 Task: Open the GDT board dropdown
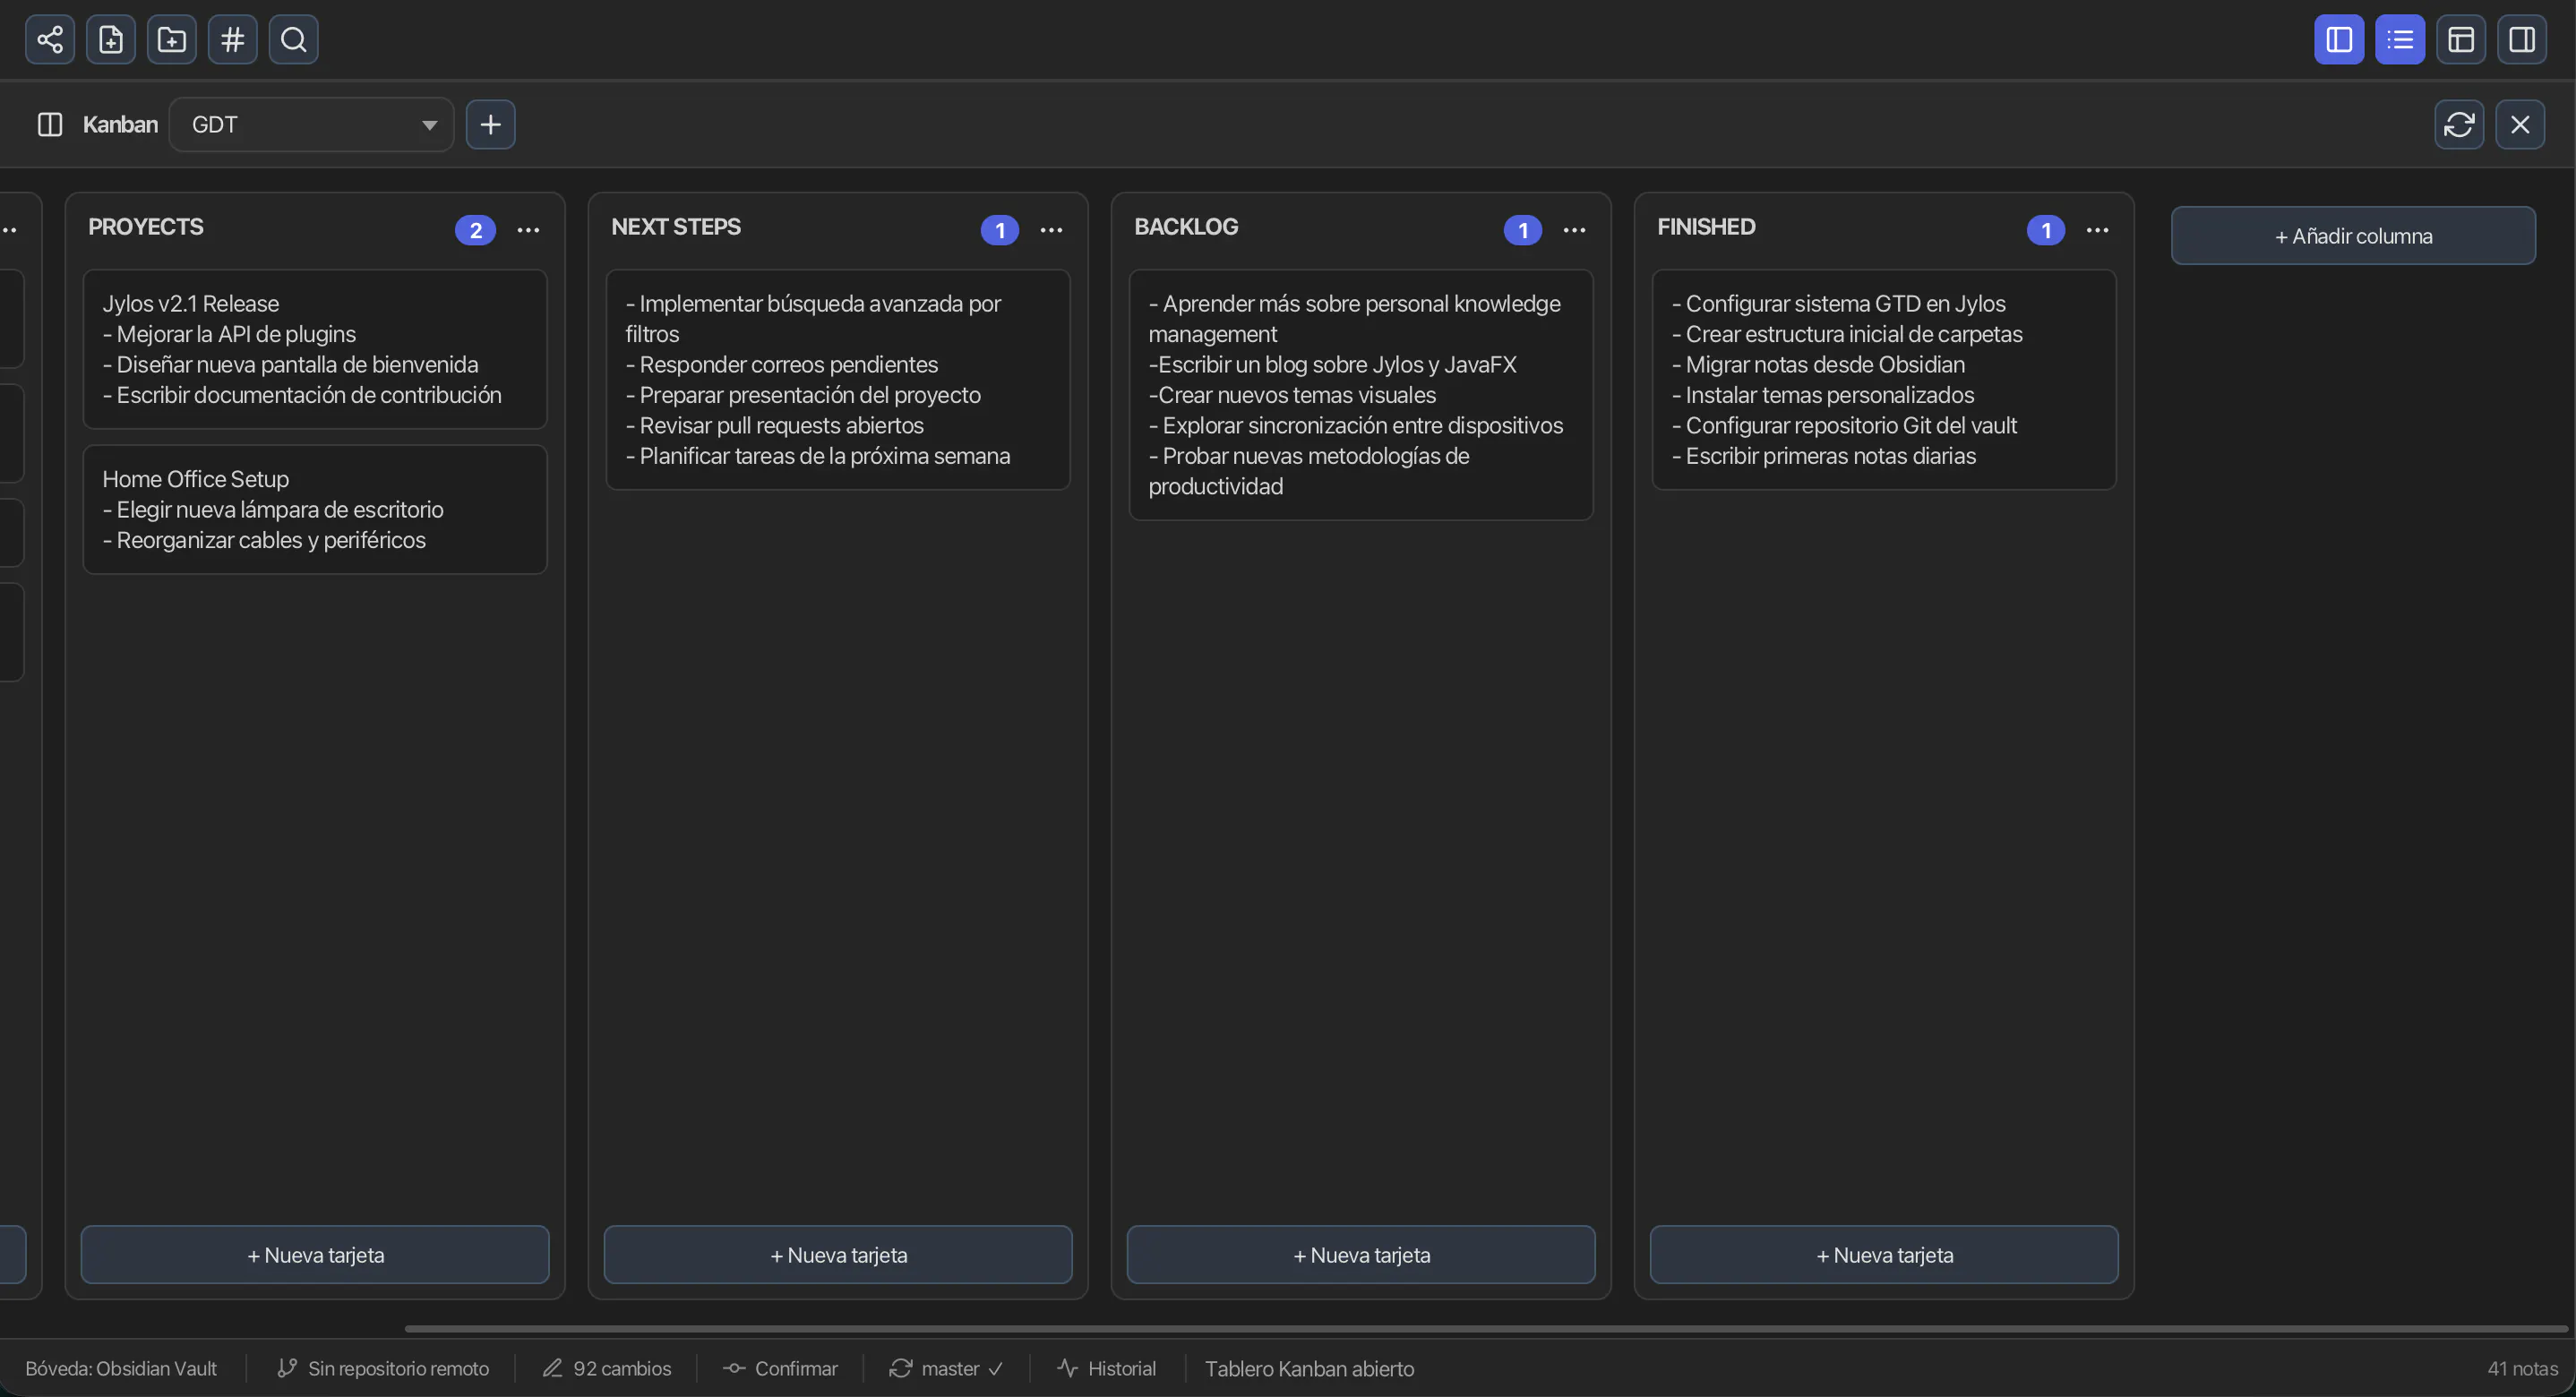point(312,125)
